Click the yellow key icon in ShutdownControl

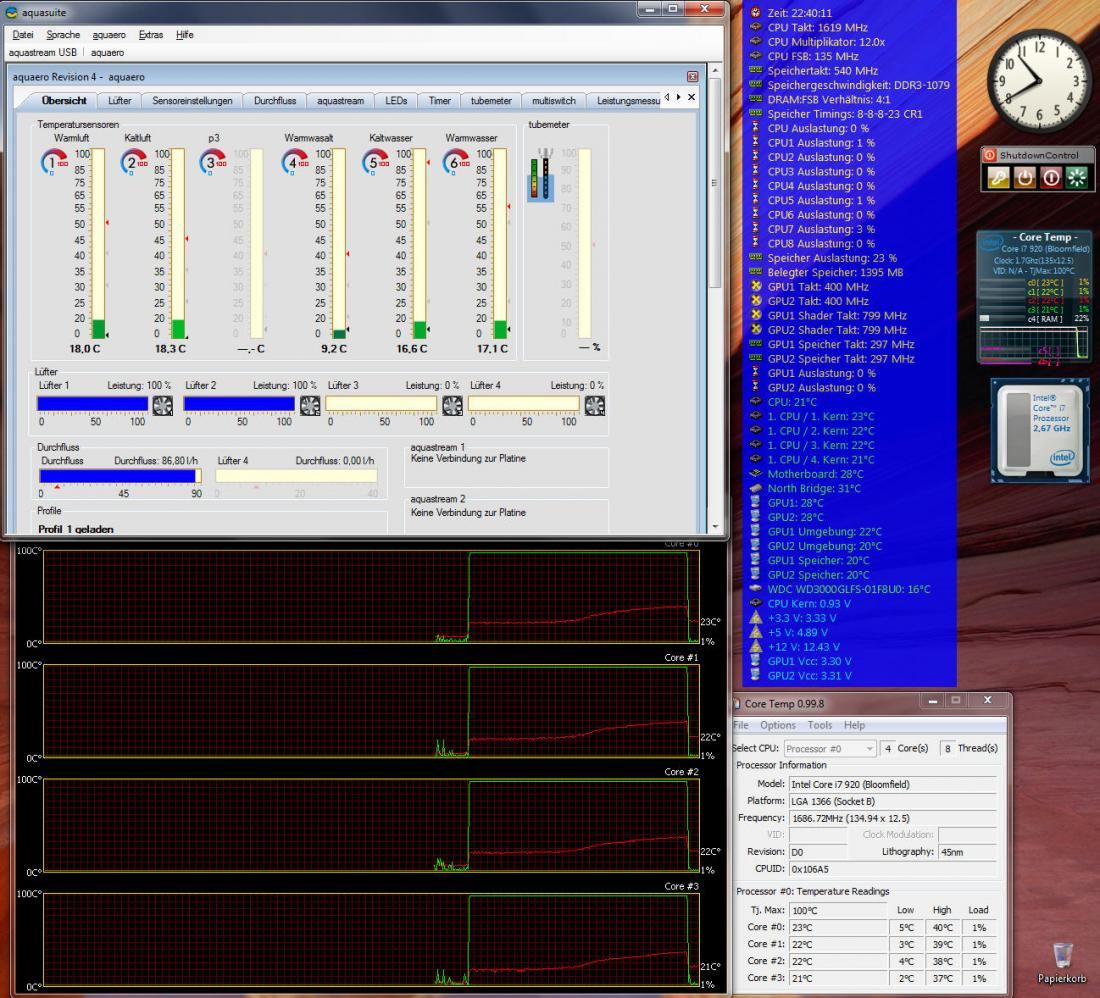coord(998,177)
